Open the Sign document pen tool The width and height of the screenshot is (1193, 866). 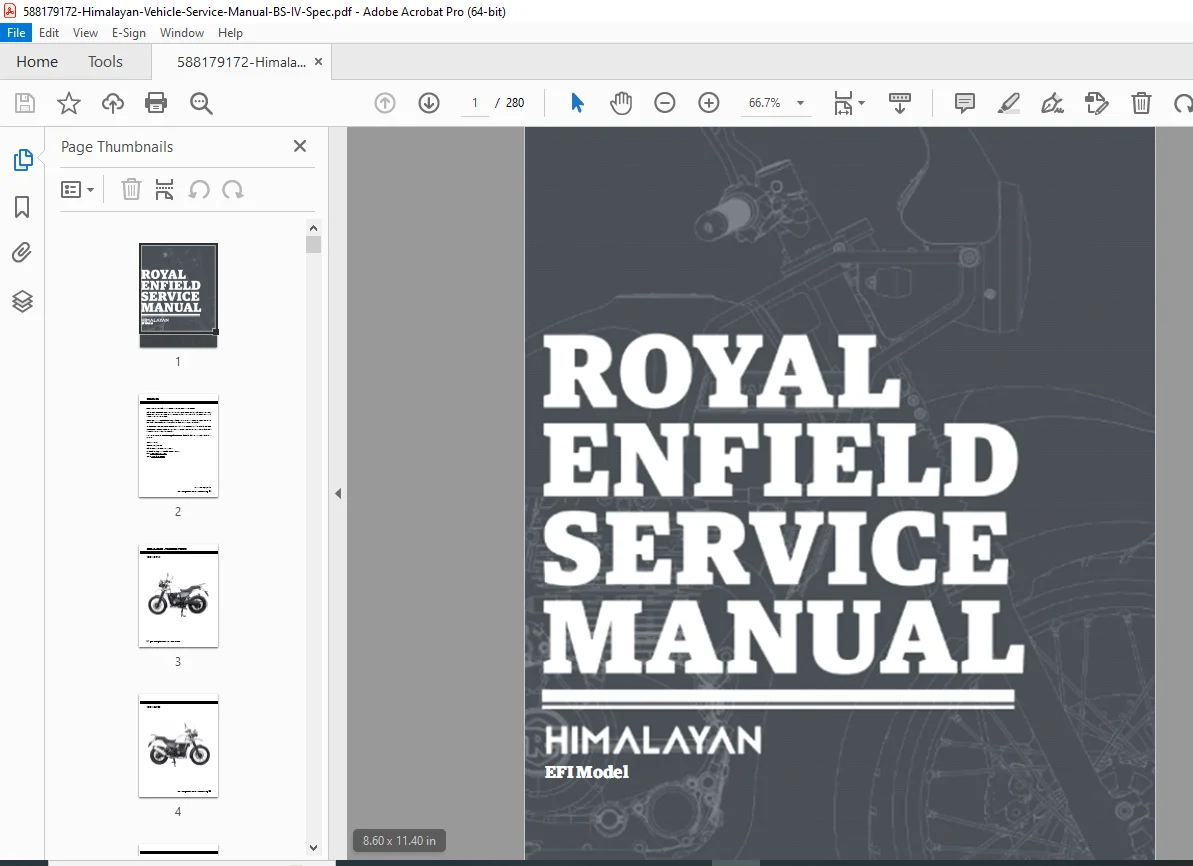(x=1053, y=103)
